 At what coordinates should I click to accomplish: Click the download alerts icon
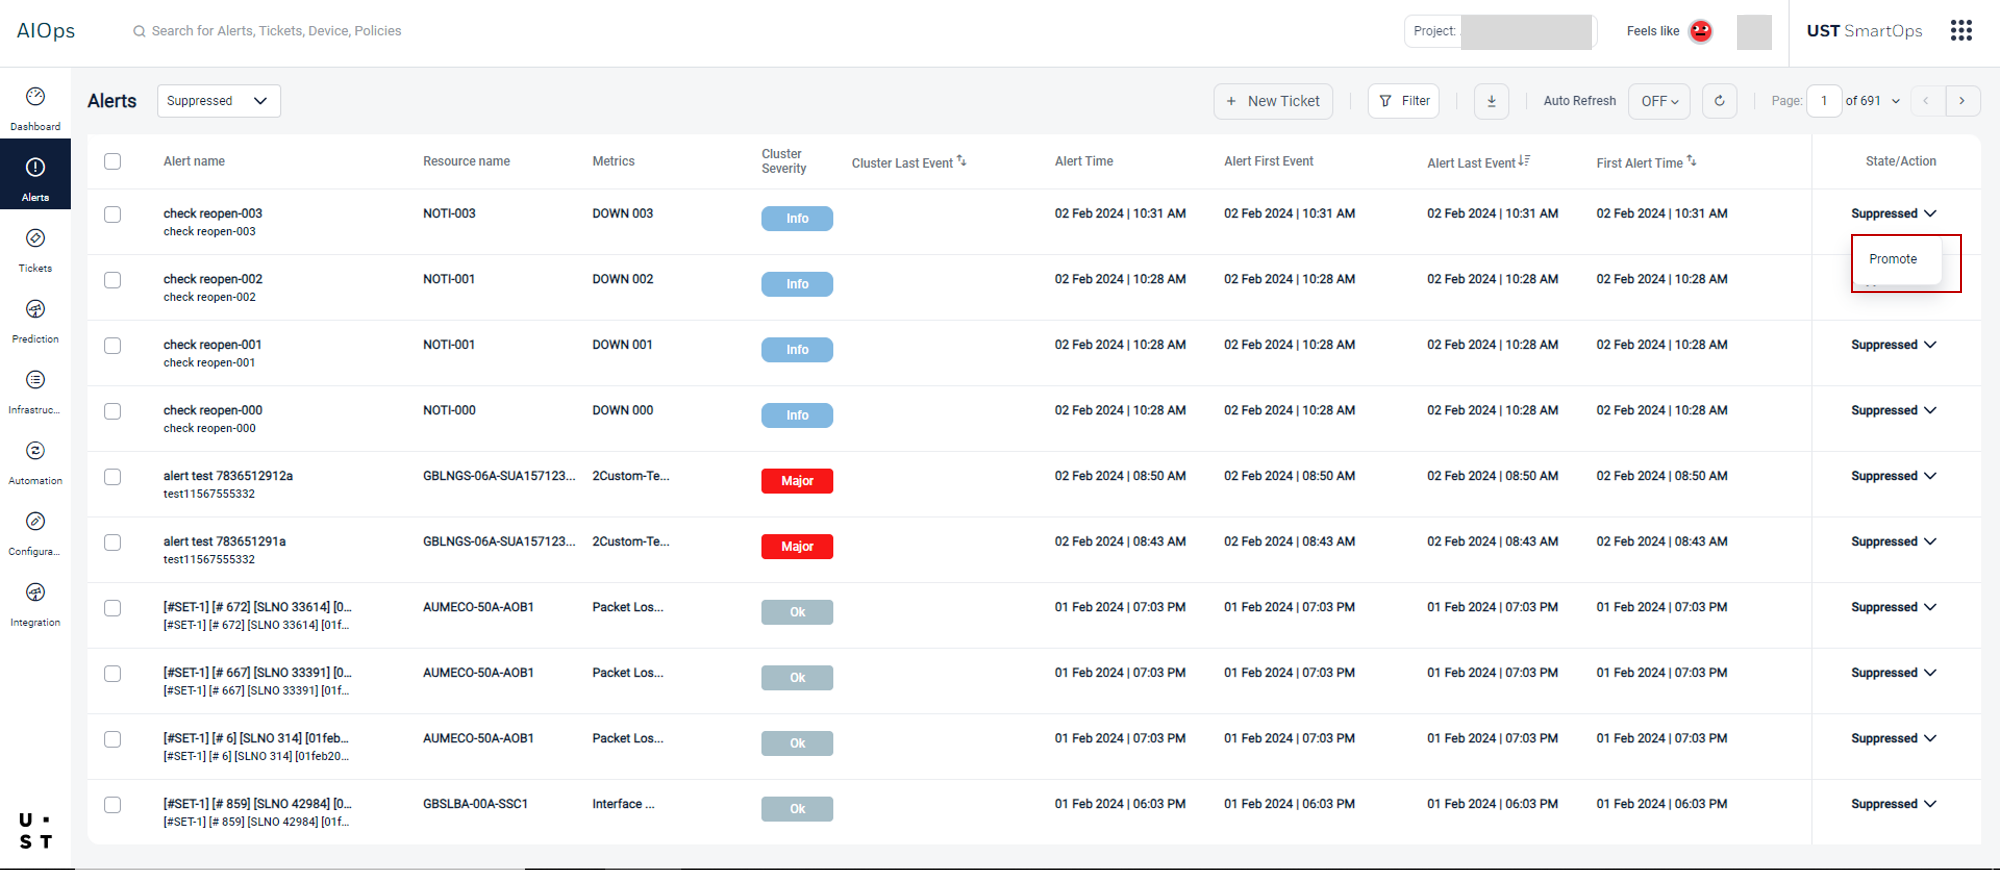pos(1491,101)
